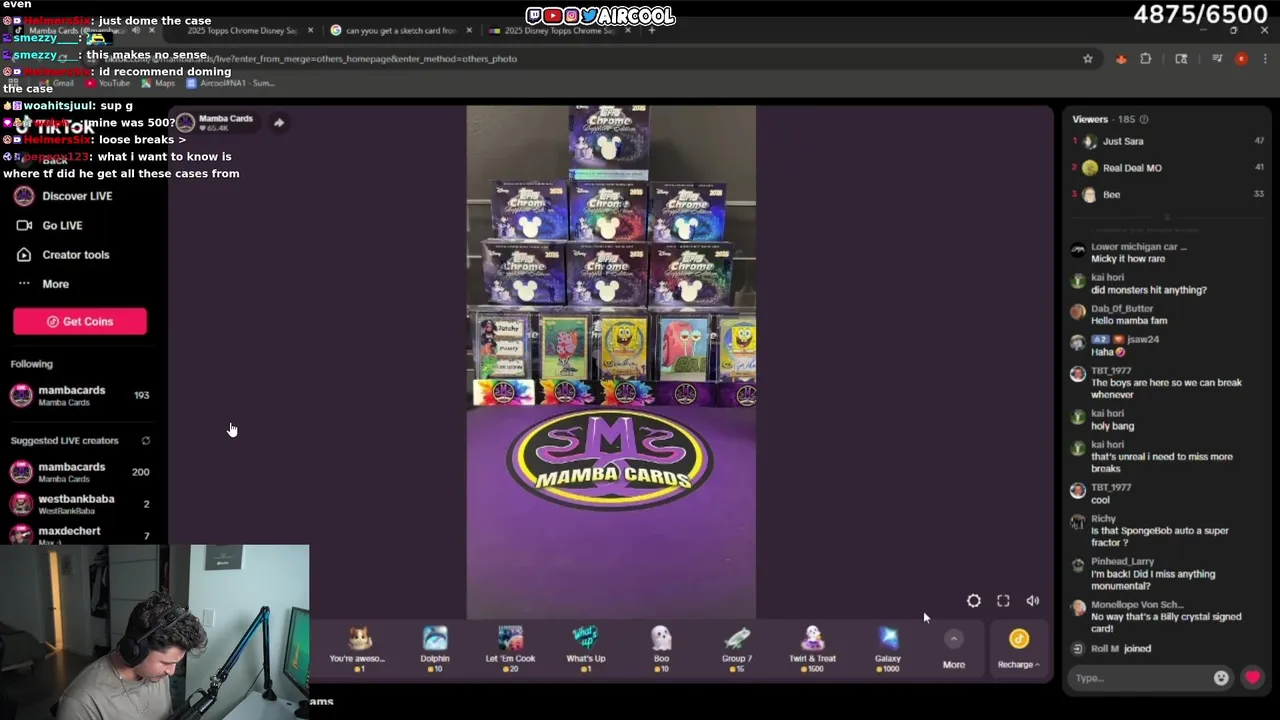
Task: Open YouTube bookmark
Action: click(108, 83)
